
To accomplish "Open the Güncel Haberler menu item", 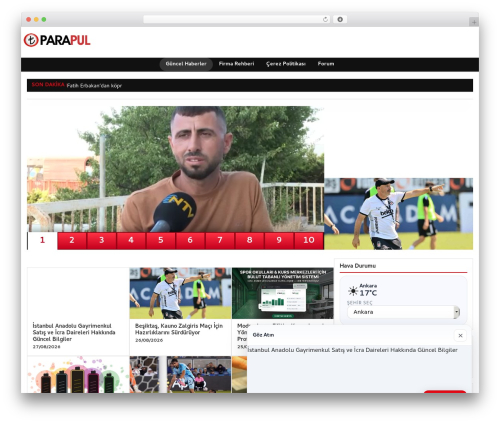I will [186, 64].
